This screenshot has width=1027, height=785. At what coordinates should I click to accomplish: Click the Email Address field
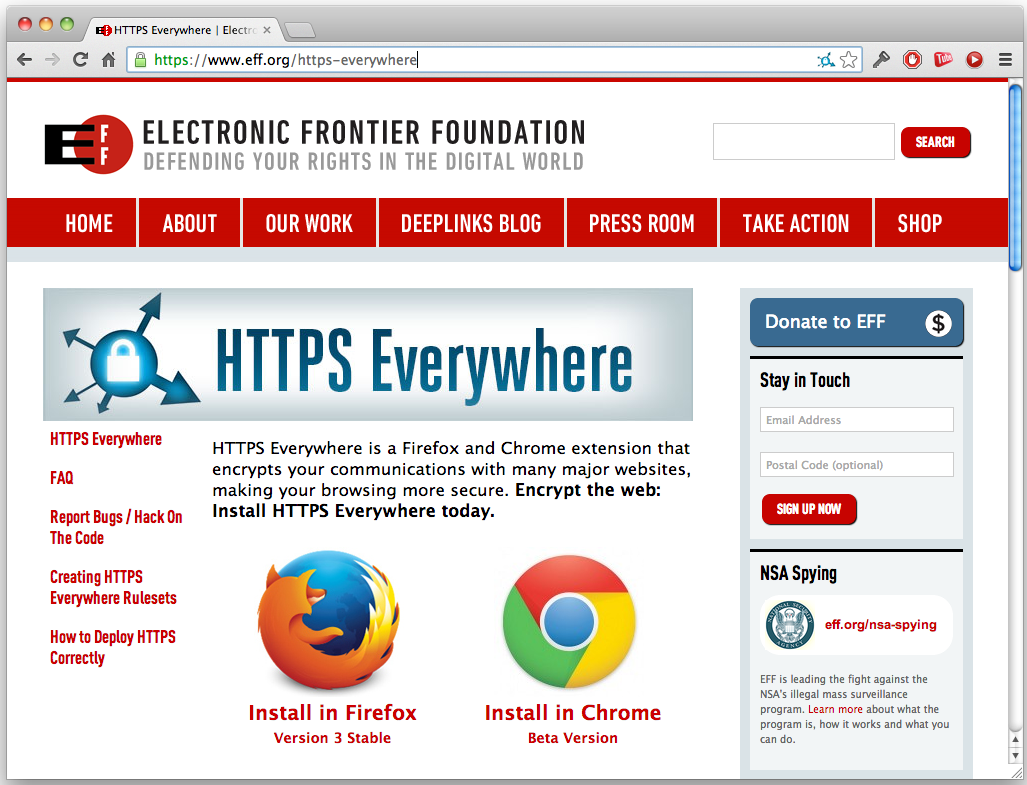[x=857, y=420]
